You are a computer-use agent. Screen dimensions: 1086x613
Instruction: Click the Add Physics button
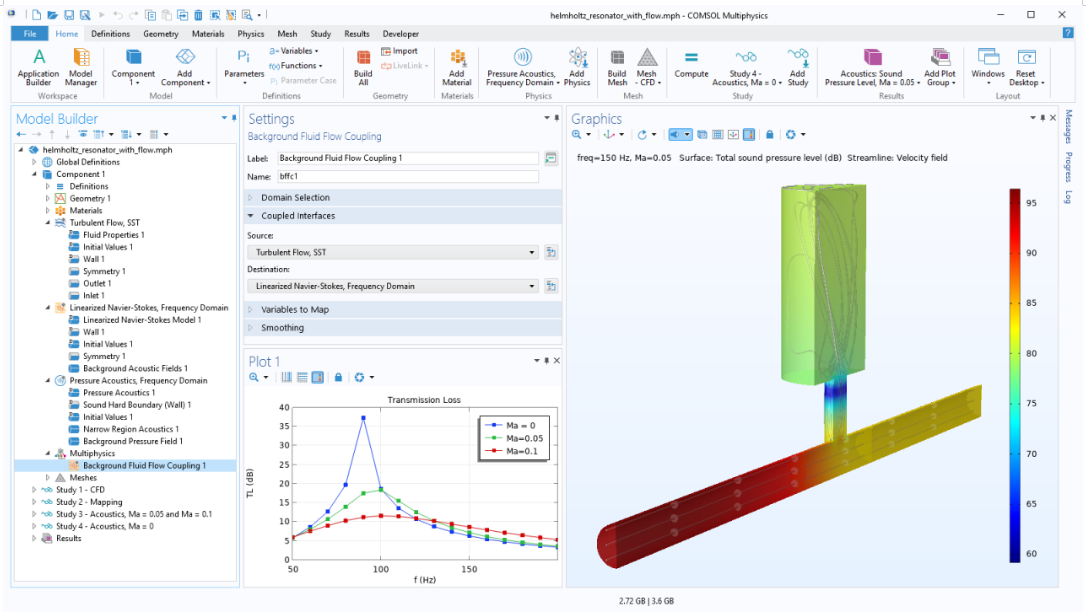click(x=577, y=66)
